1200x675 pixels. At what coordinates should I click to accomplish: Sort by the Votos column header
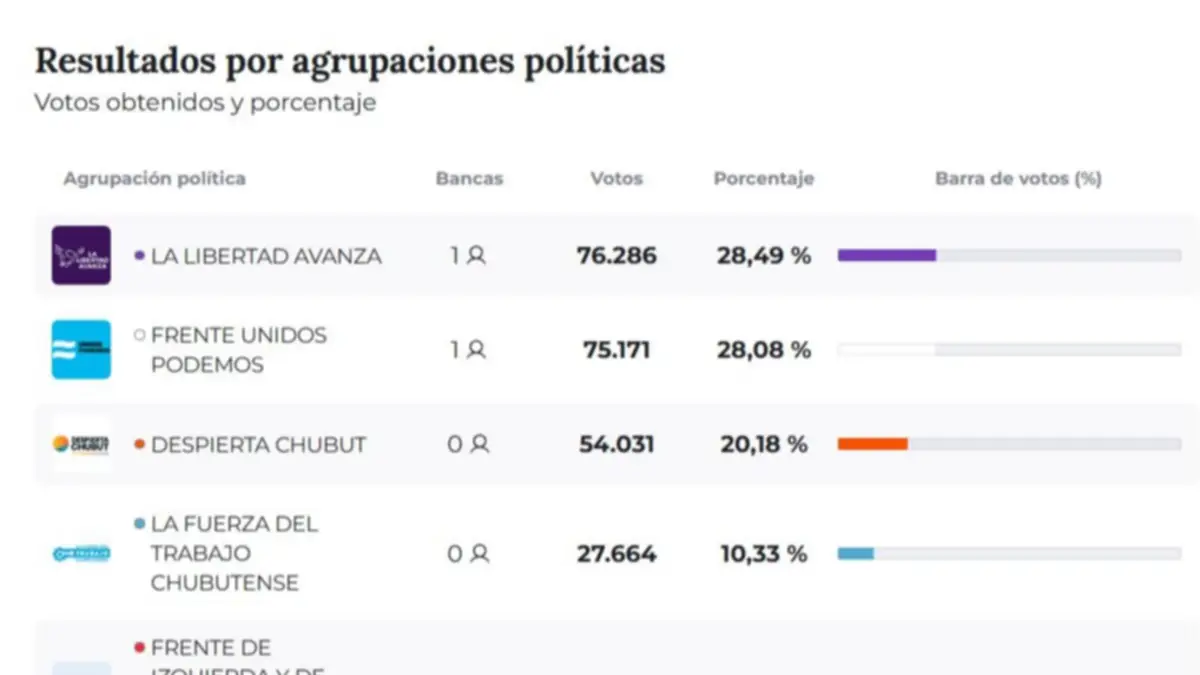(616, 179)
